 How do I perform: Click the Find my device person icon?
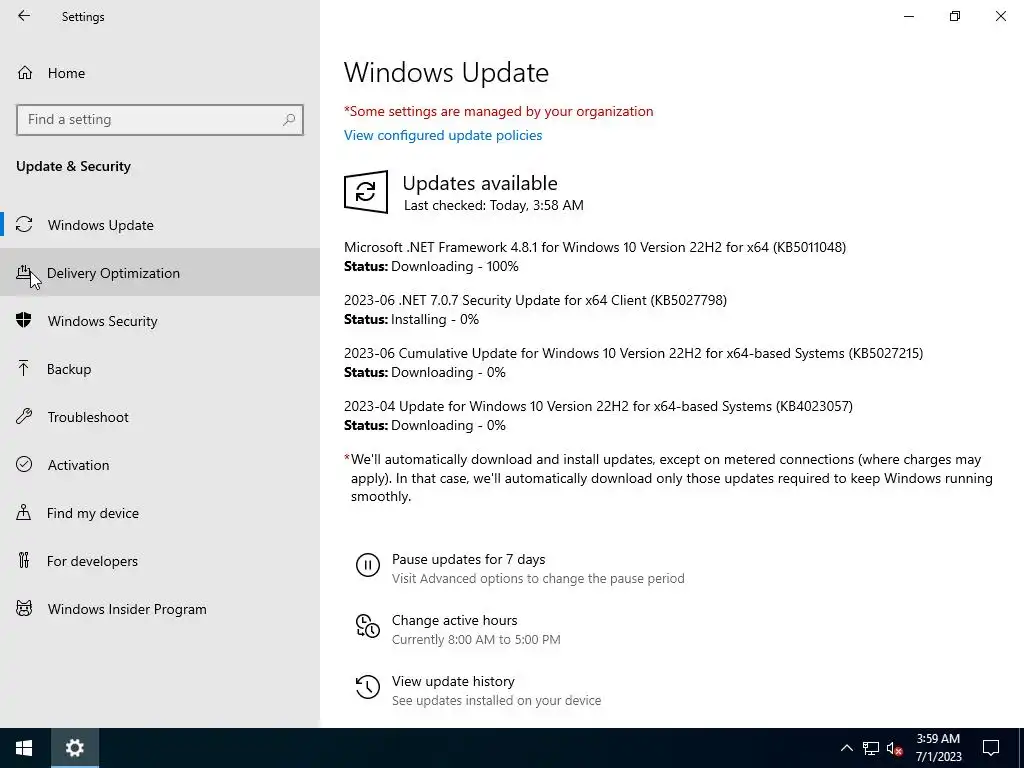pos(24,512)
